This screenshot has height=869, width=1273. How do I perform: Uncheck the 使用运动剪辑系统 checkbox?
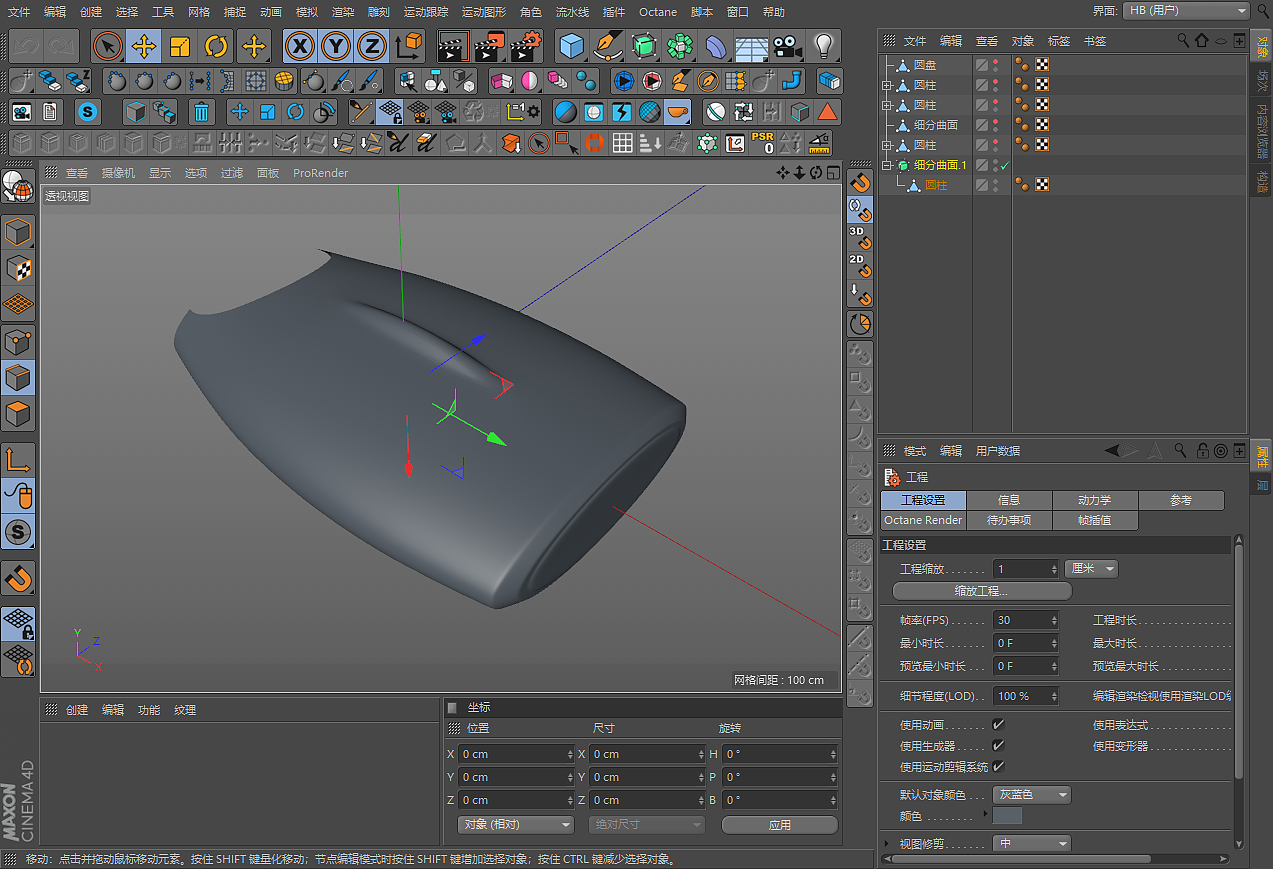coord(998,766)
